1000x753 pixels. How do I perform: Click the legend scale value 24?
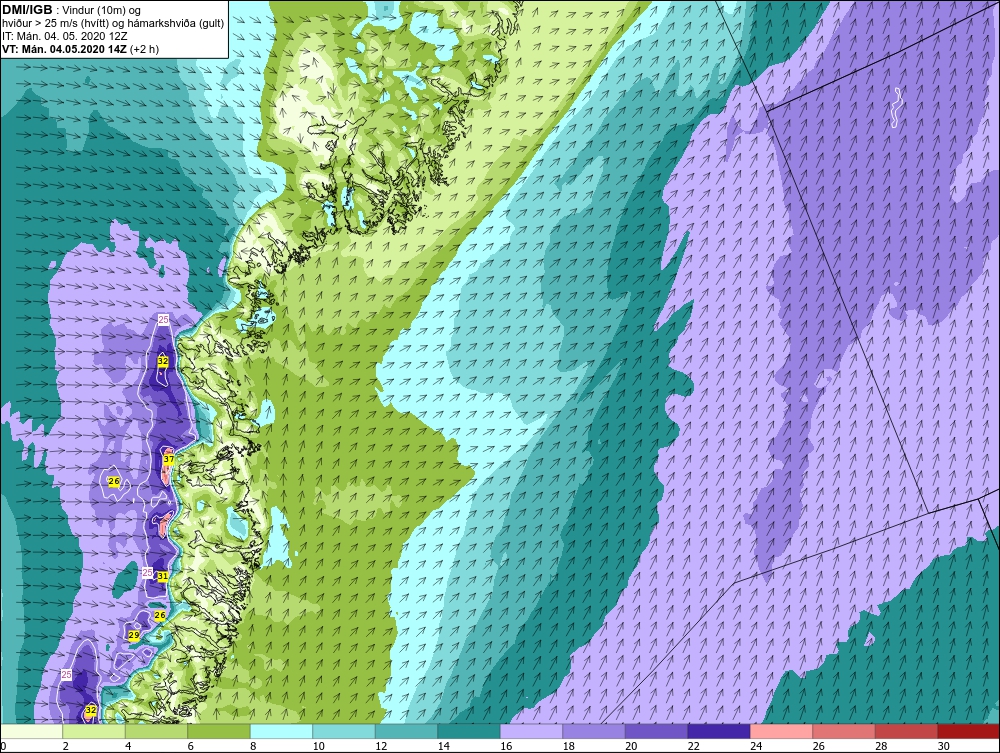click(756, 746)
